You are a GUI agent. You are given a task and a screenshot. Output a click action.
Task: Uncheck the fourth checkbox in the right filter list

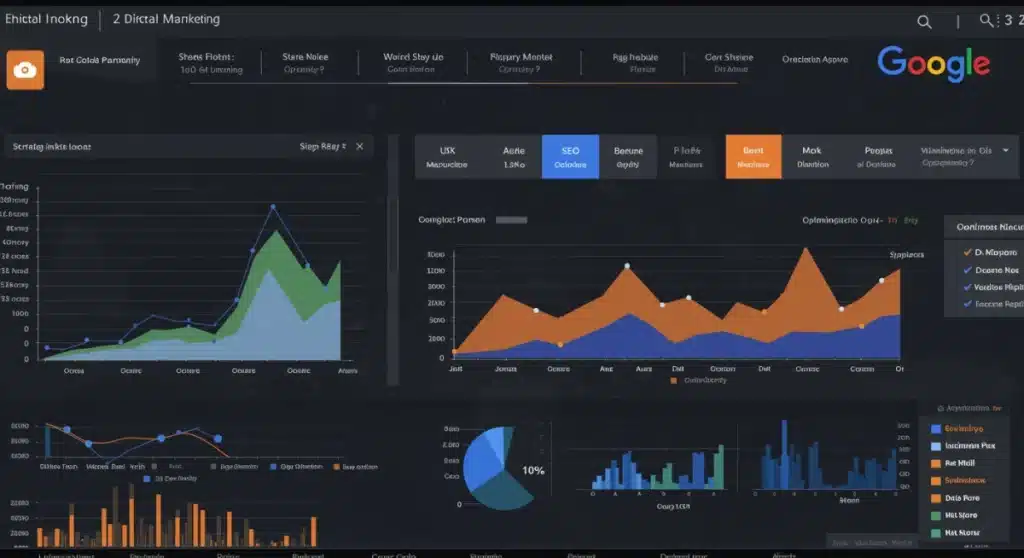coord(967,302)
